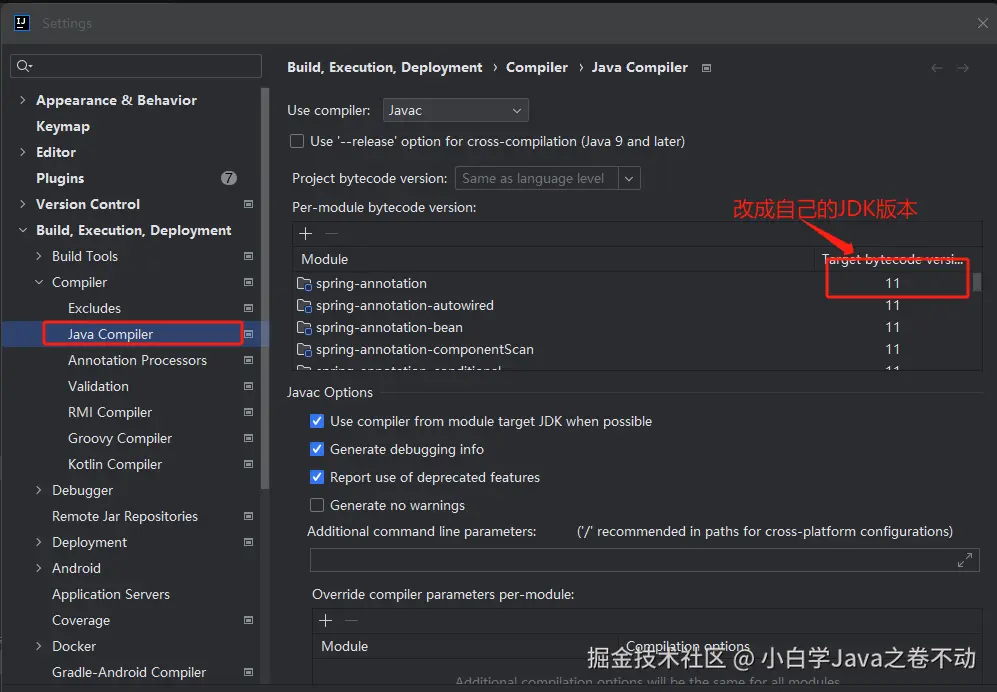Click the settings tree vertical scrollbar

click(265, 289)
